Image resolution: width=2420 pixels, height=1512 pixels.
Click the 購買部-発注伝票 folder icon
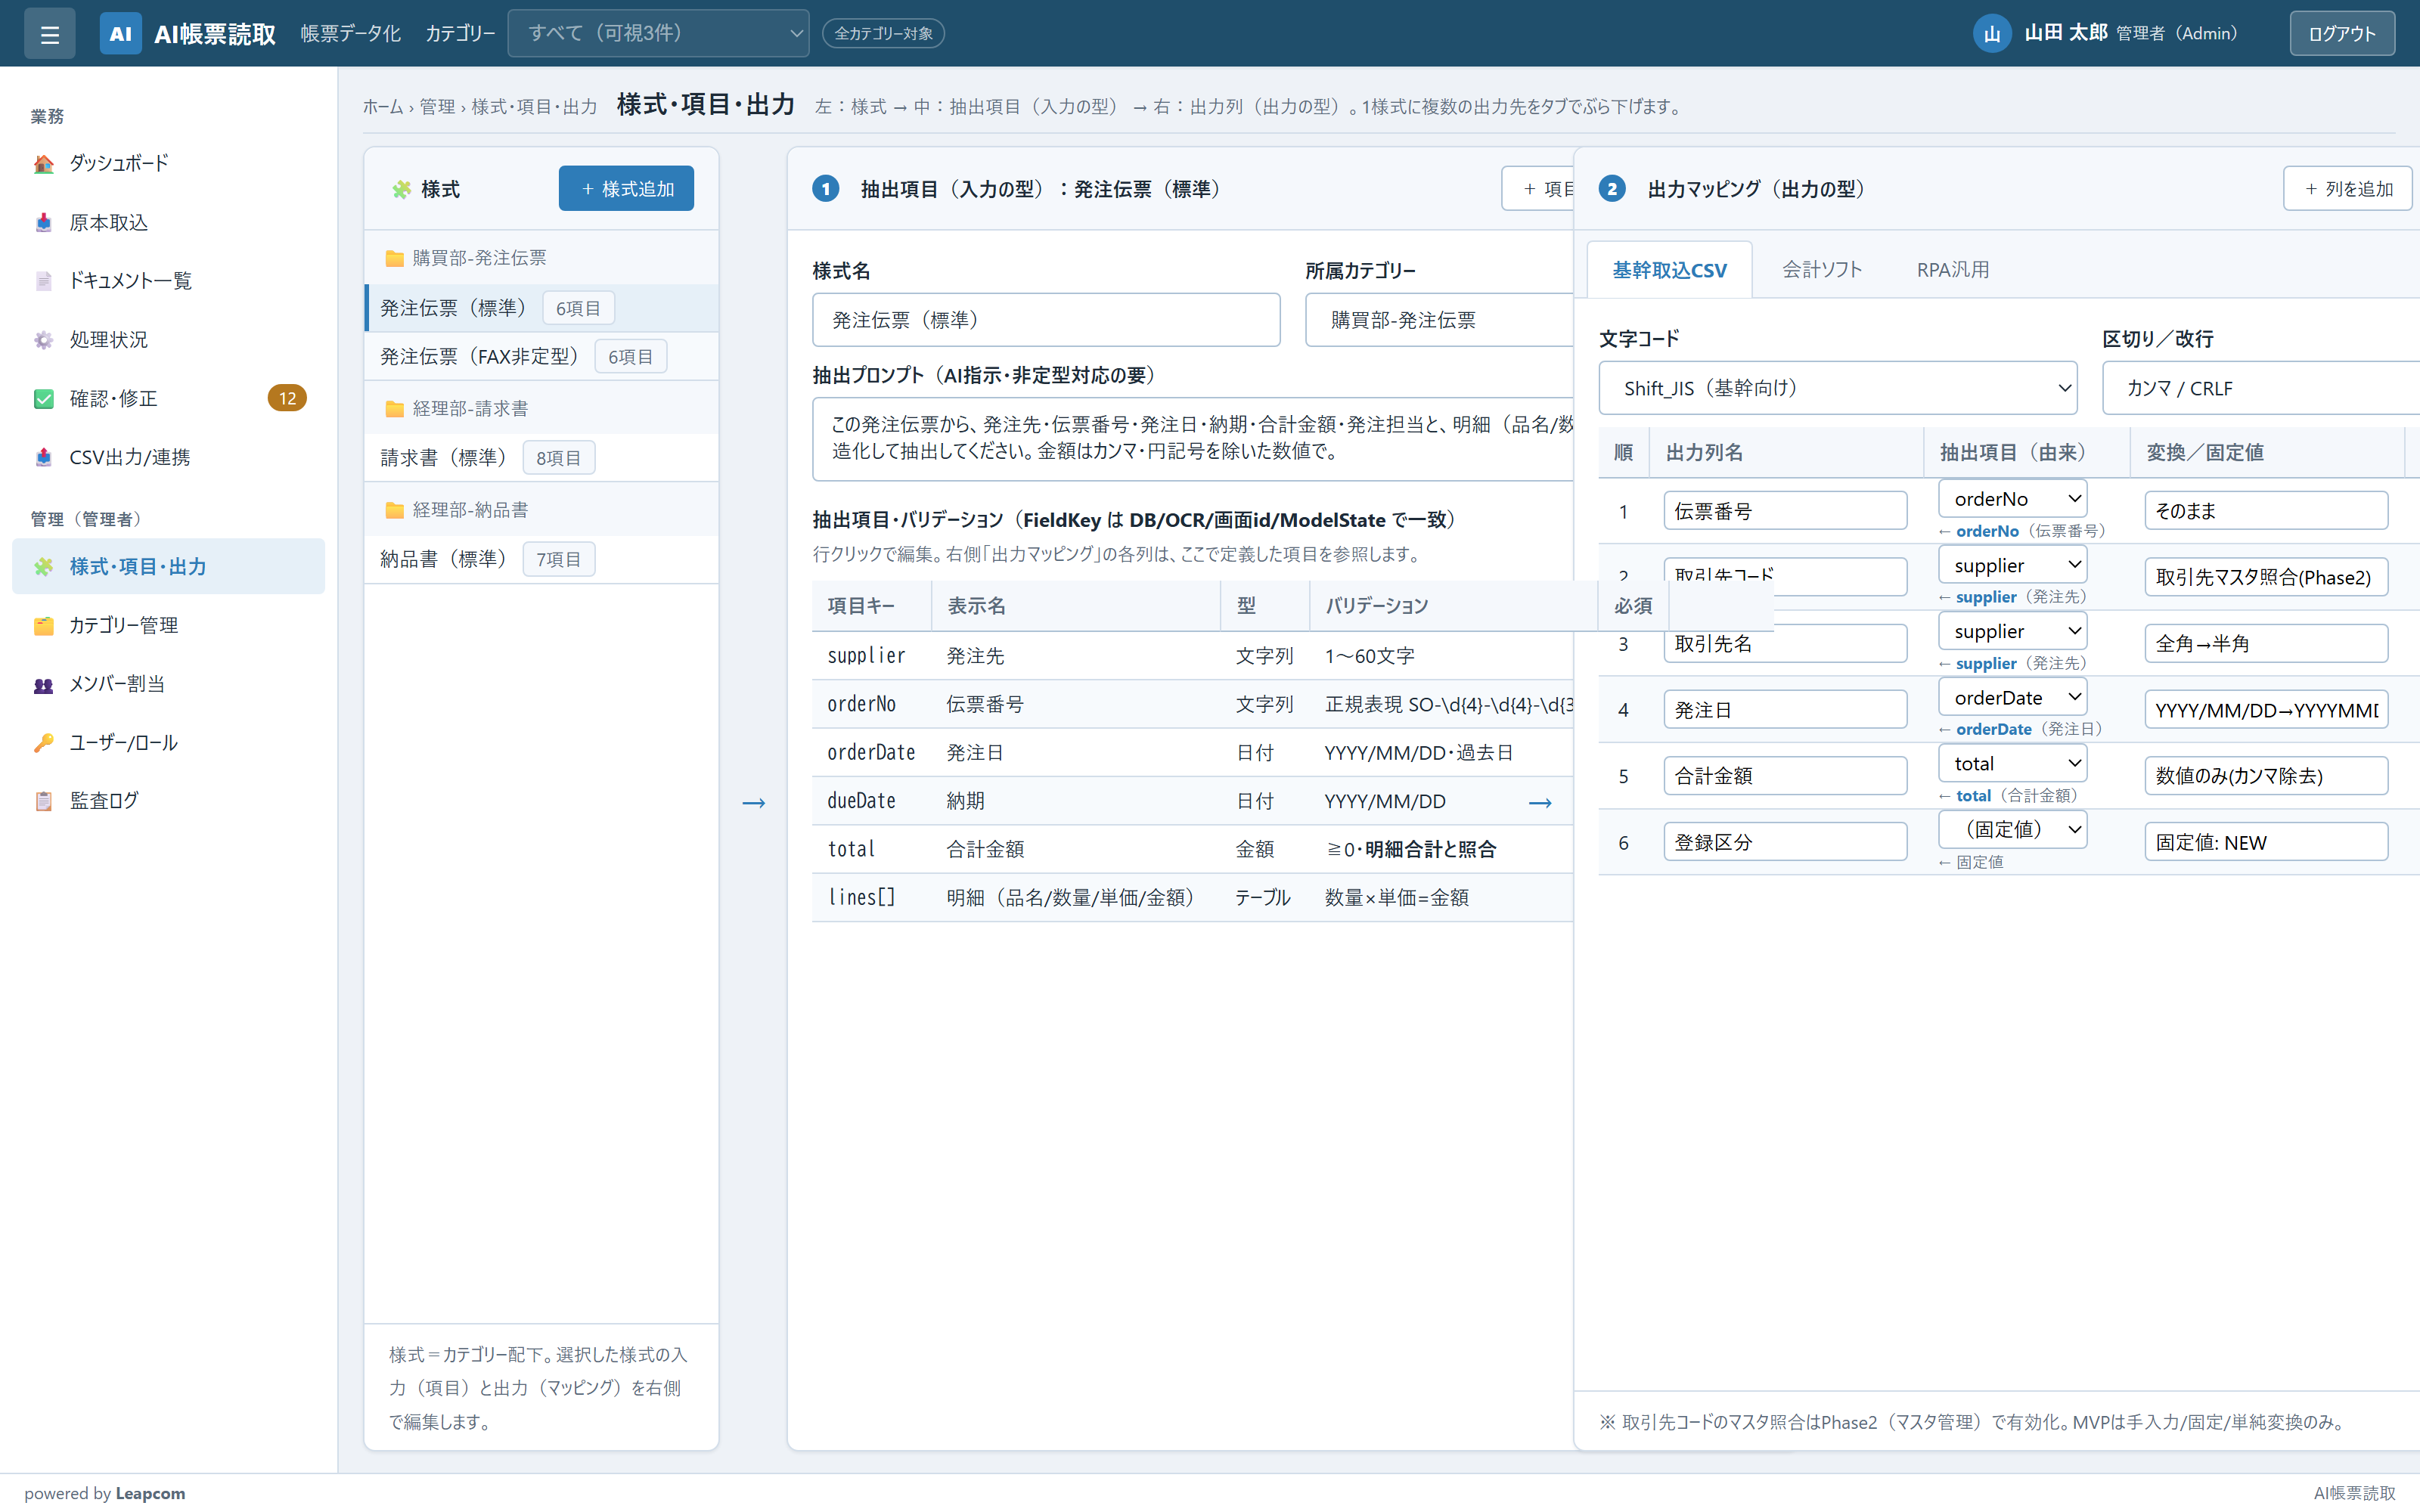395,258
